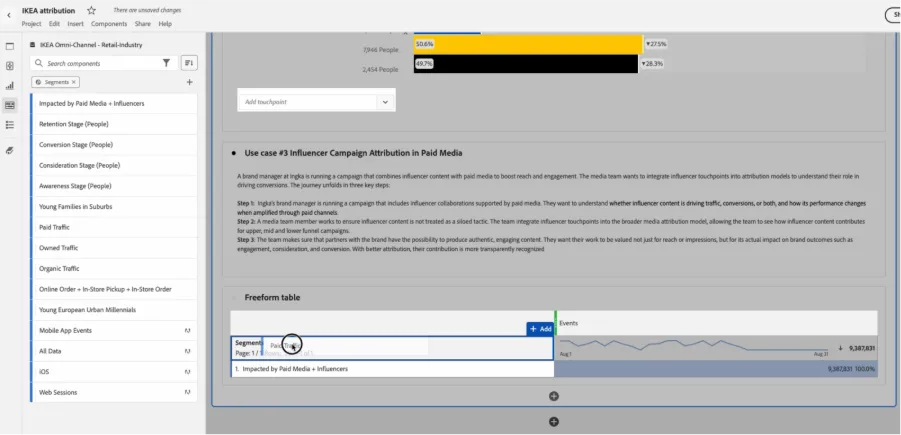Select Owned Traffic segment
The image size is (901, 435).
click(x=114, y=248)
